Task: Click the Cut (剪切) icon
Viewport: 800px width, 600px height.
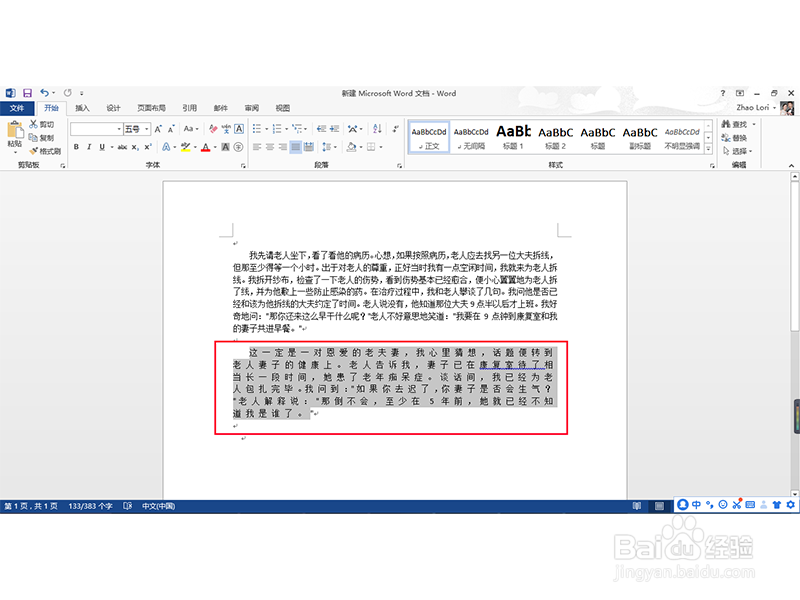Action: click(33, 124)
